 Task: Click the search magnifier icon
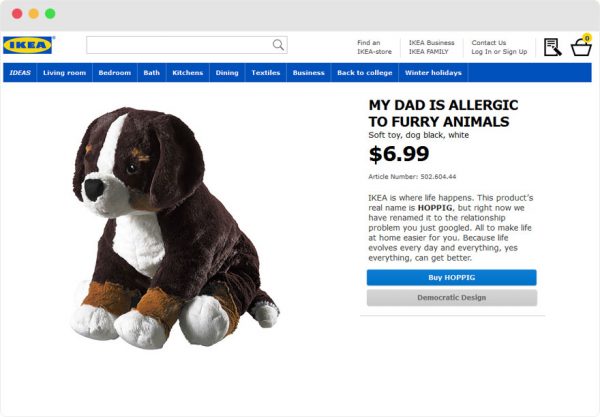(278, 45)
